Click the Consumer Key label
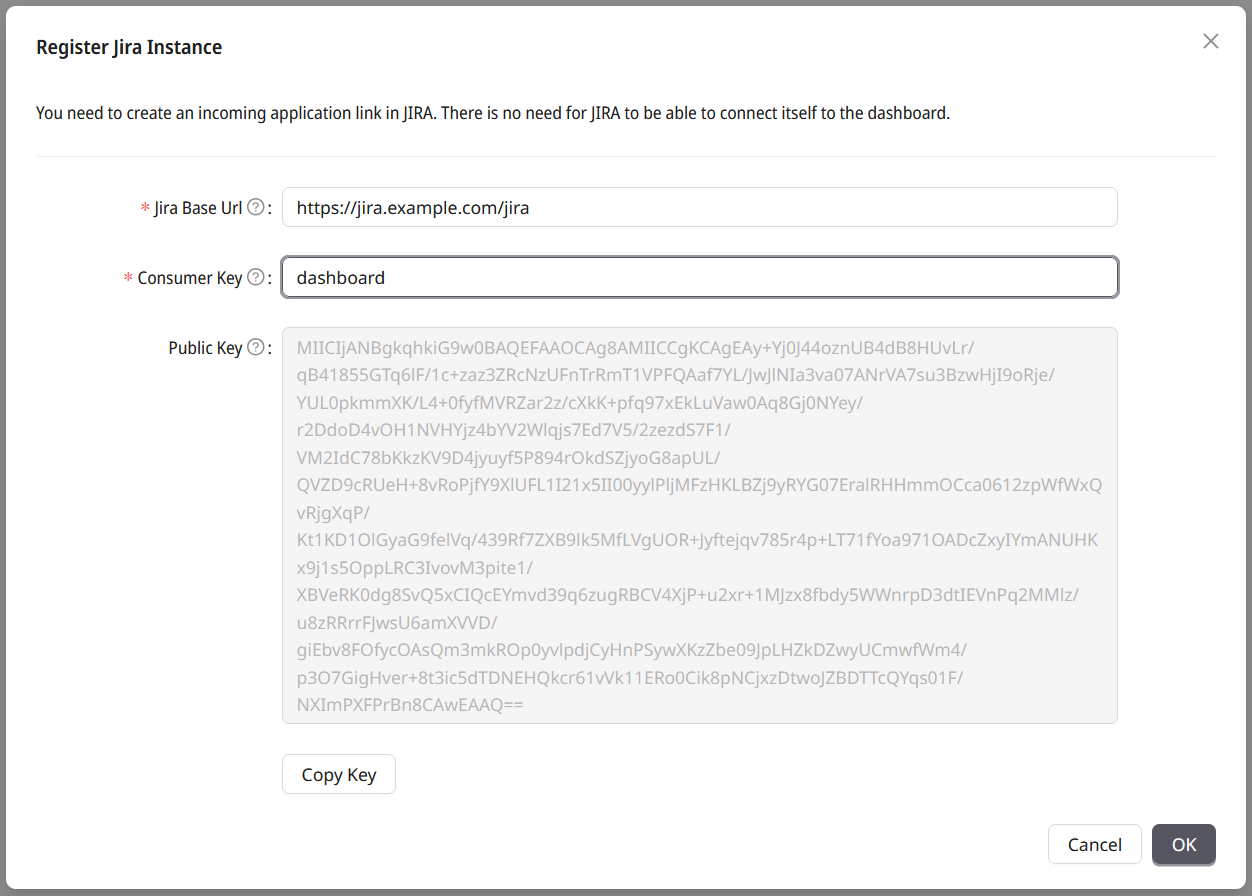 [x=190, y=278]
